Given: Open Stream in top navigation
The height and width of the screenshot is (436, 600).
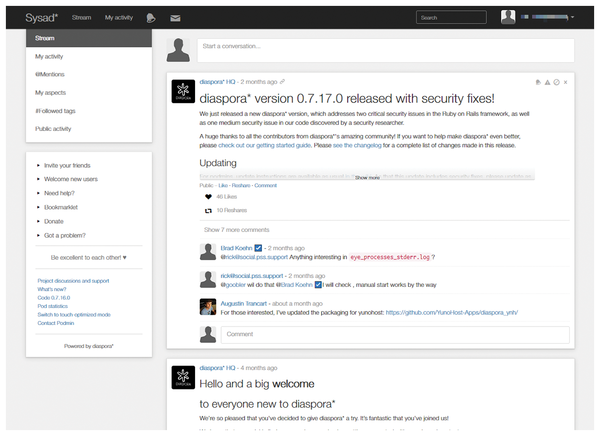Looking at the screenshot, I should 82,18.
